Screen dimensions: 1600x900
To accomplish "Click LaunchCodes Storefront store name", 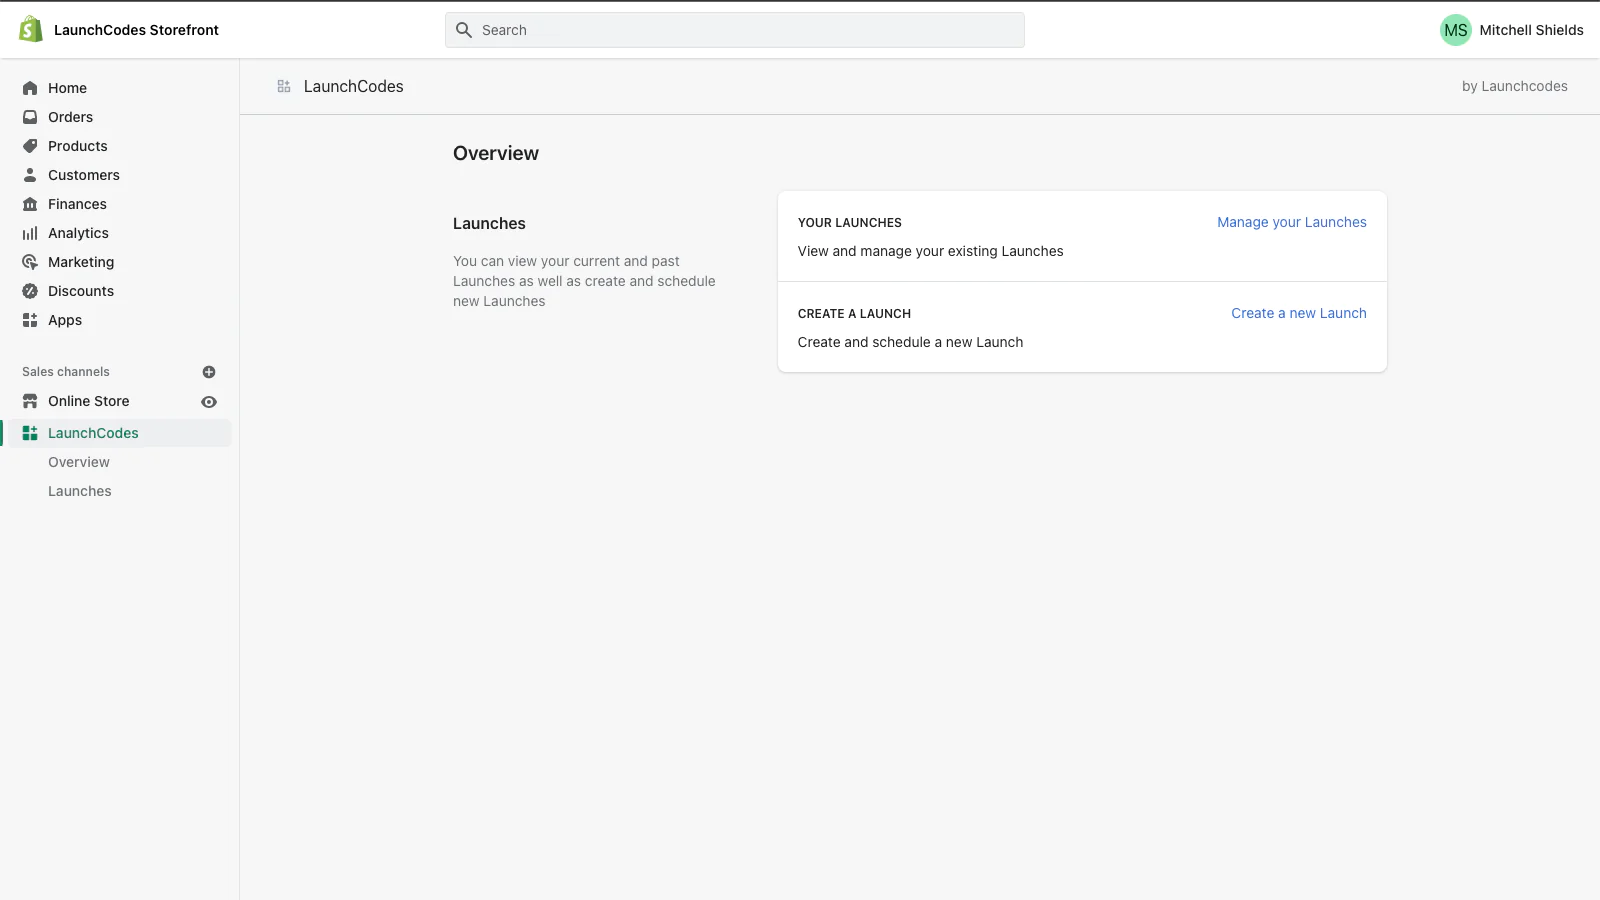I will (136, 30).
